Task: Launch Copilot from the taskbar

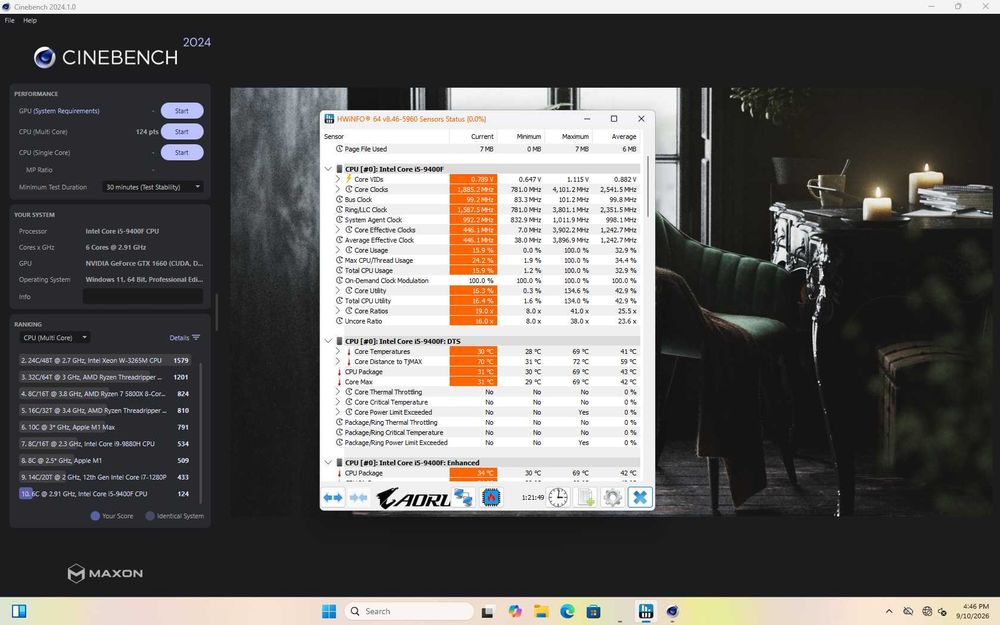Action: (x=515, y=611)
